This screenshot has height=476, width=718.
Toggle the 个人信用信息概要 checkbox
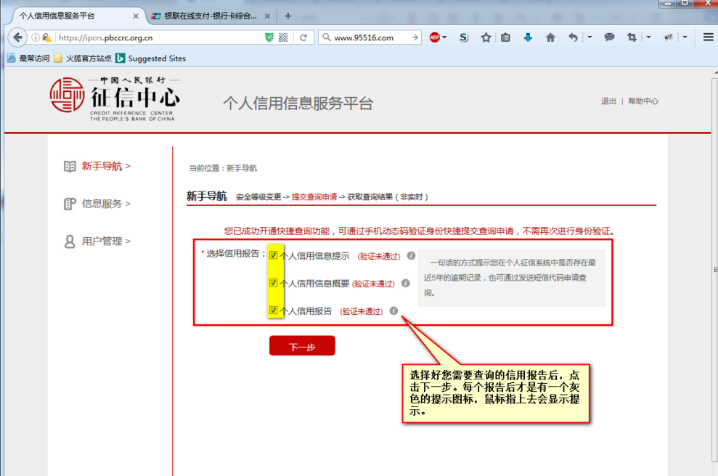pos(273,283)
